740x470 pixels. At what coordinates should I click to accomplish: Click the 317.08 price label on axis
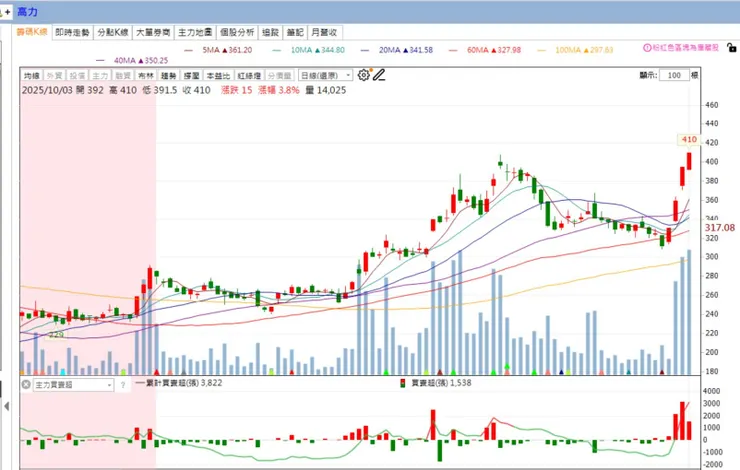click(x=720, y=228)
